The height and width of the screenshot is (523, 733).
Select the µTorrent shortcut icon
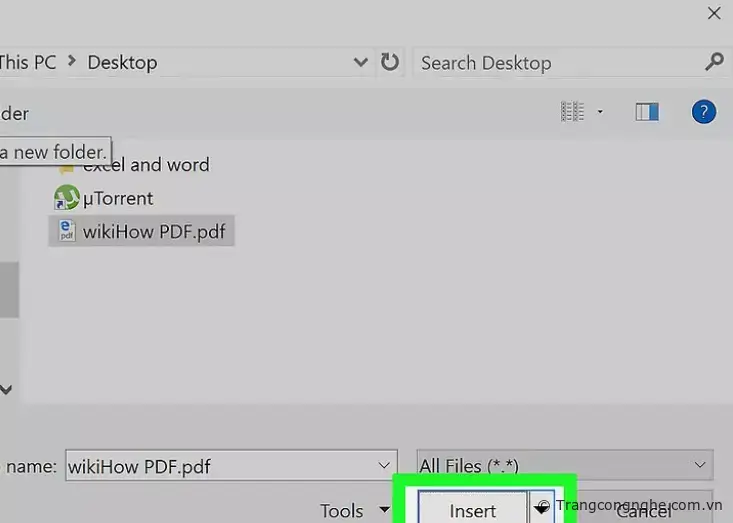tap(66, 198)
